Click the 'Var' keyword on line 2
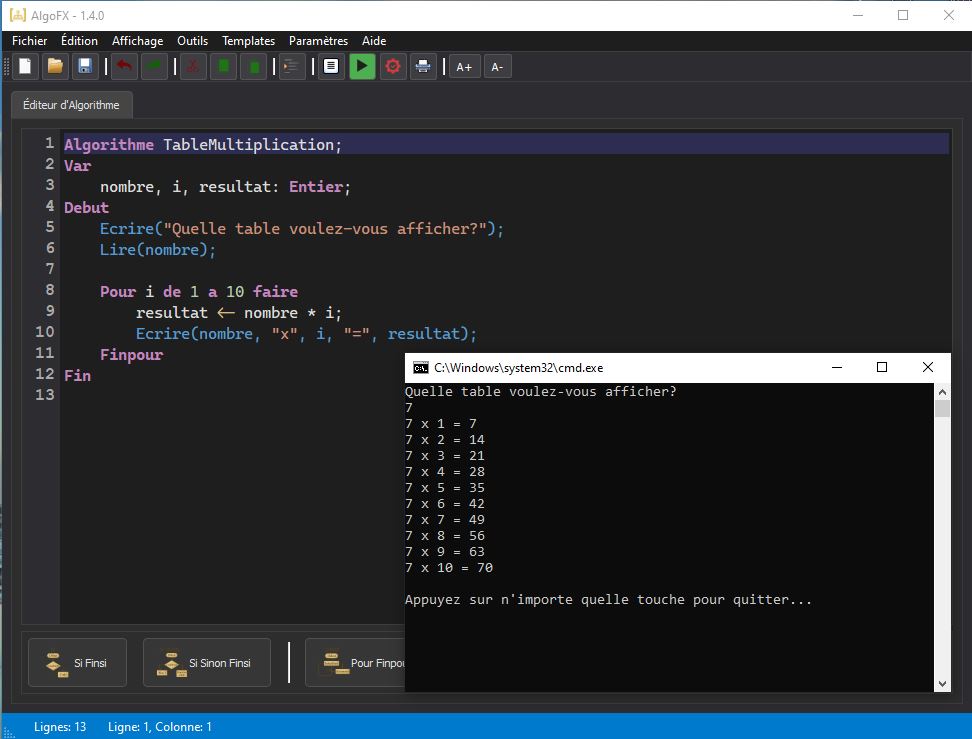Screen dimensions: 972x739 [x=77, y=166]
